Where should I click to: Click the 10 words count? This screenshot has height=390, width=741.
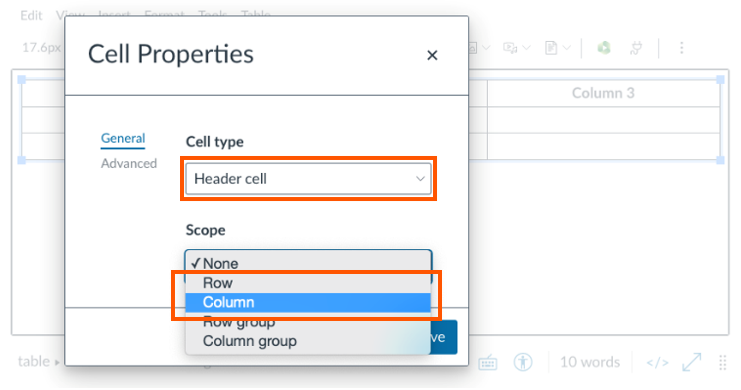coord(590,362)
